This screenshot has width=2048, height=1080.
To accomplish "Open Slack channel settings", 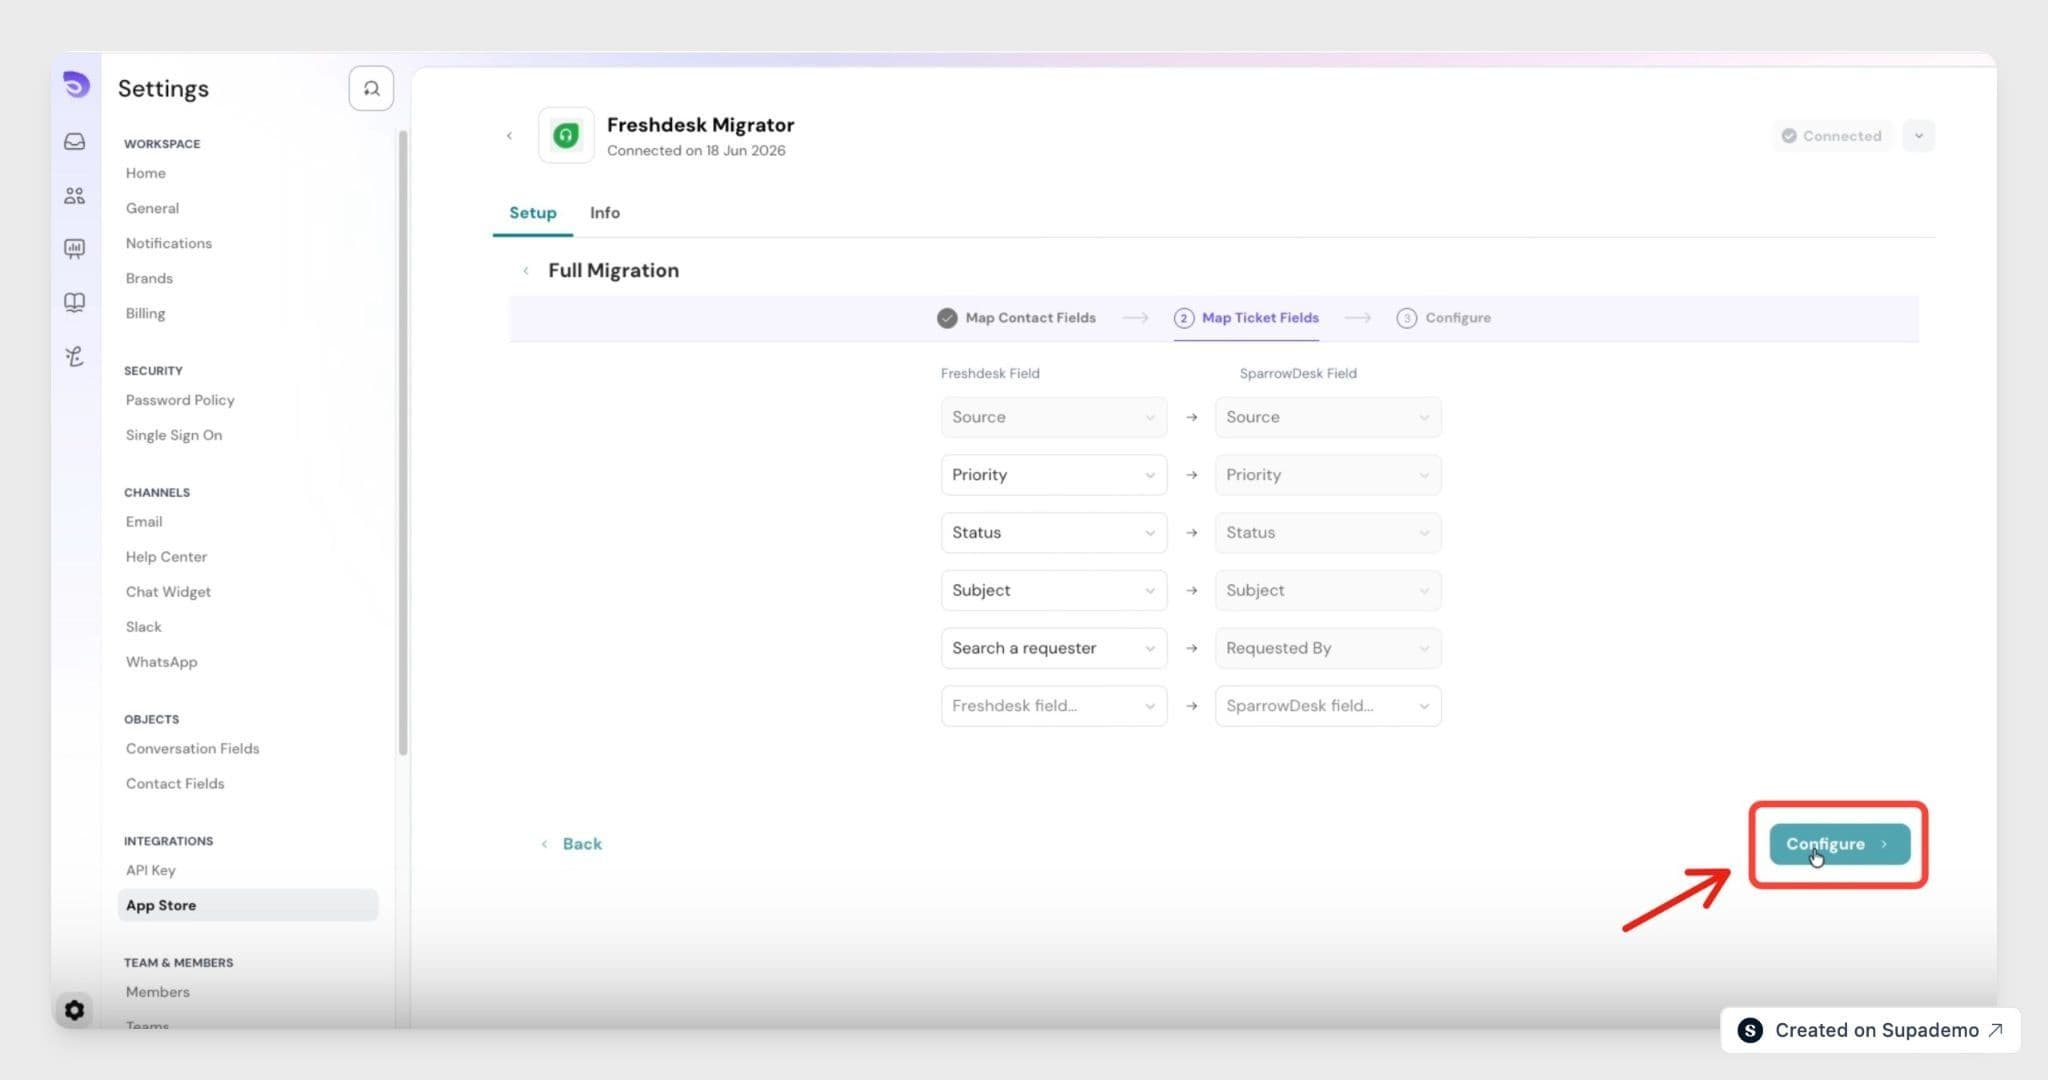I will click(x=143, y=627).
